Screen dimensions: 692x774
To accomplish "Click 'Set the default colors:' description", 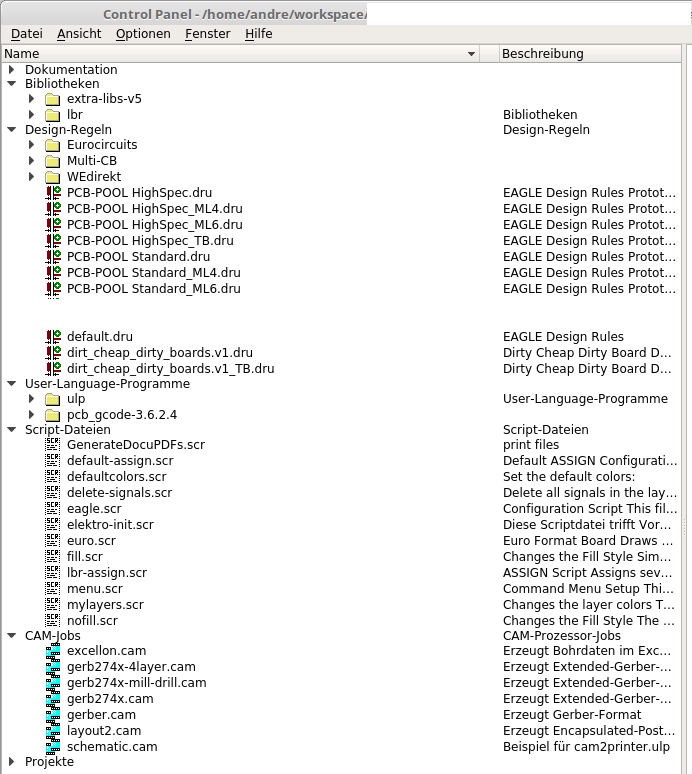I will [569, 477].
